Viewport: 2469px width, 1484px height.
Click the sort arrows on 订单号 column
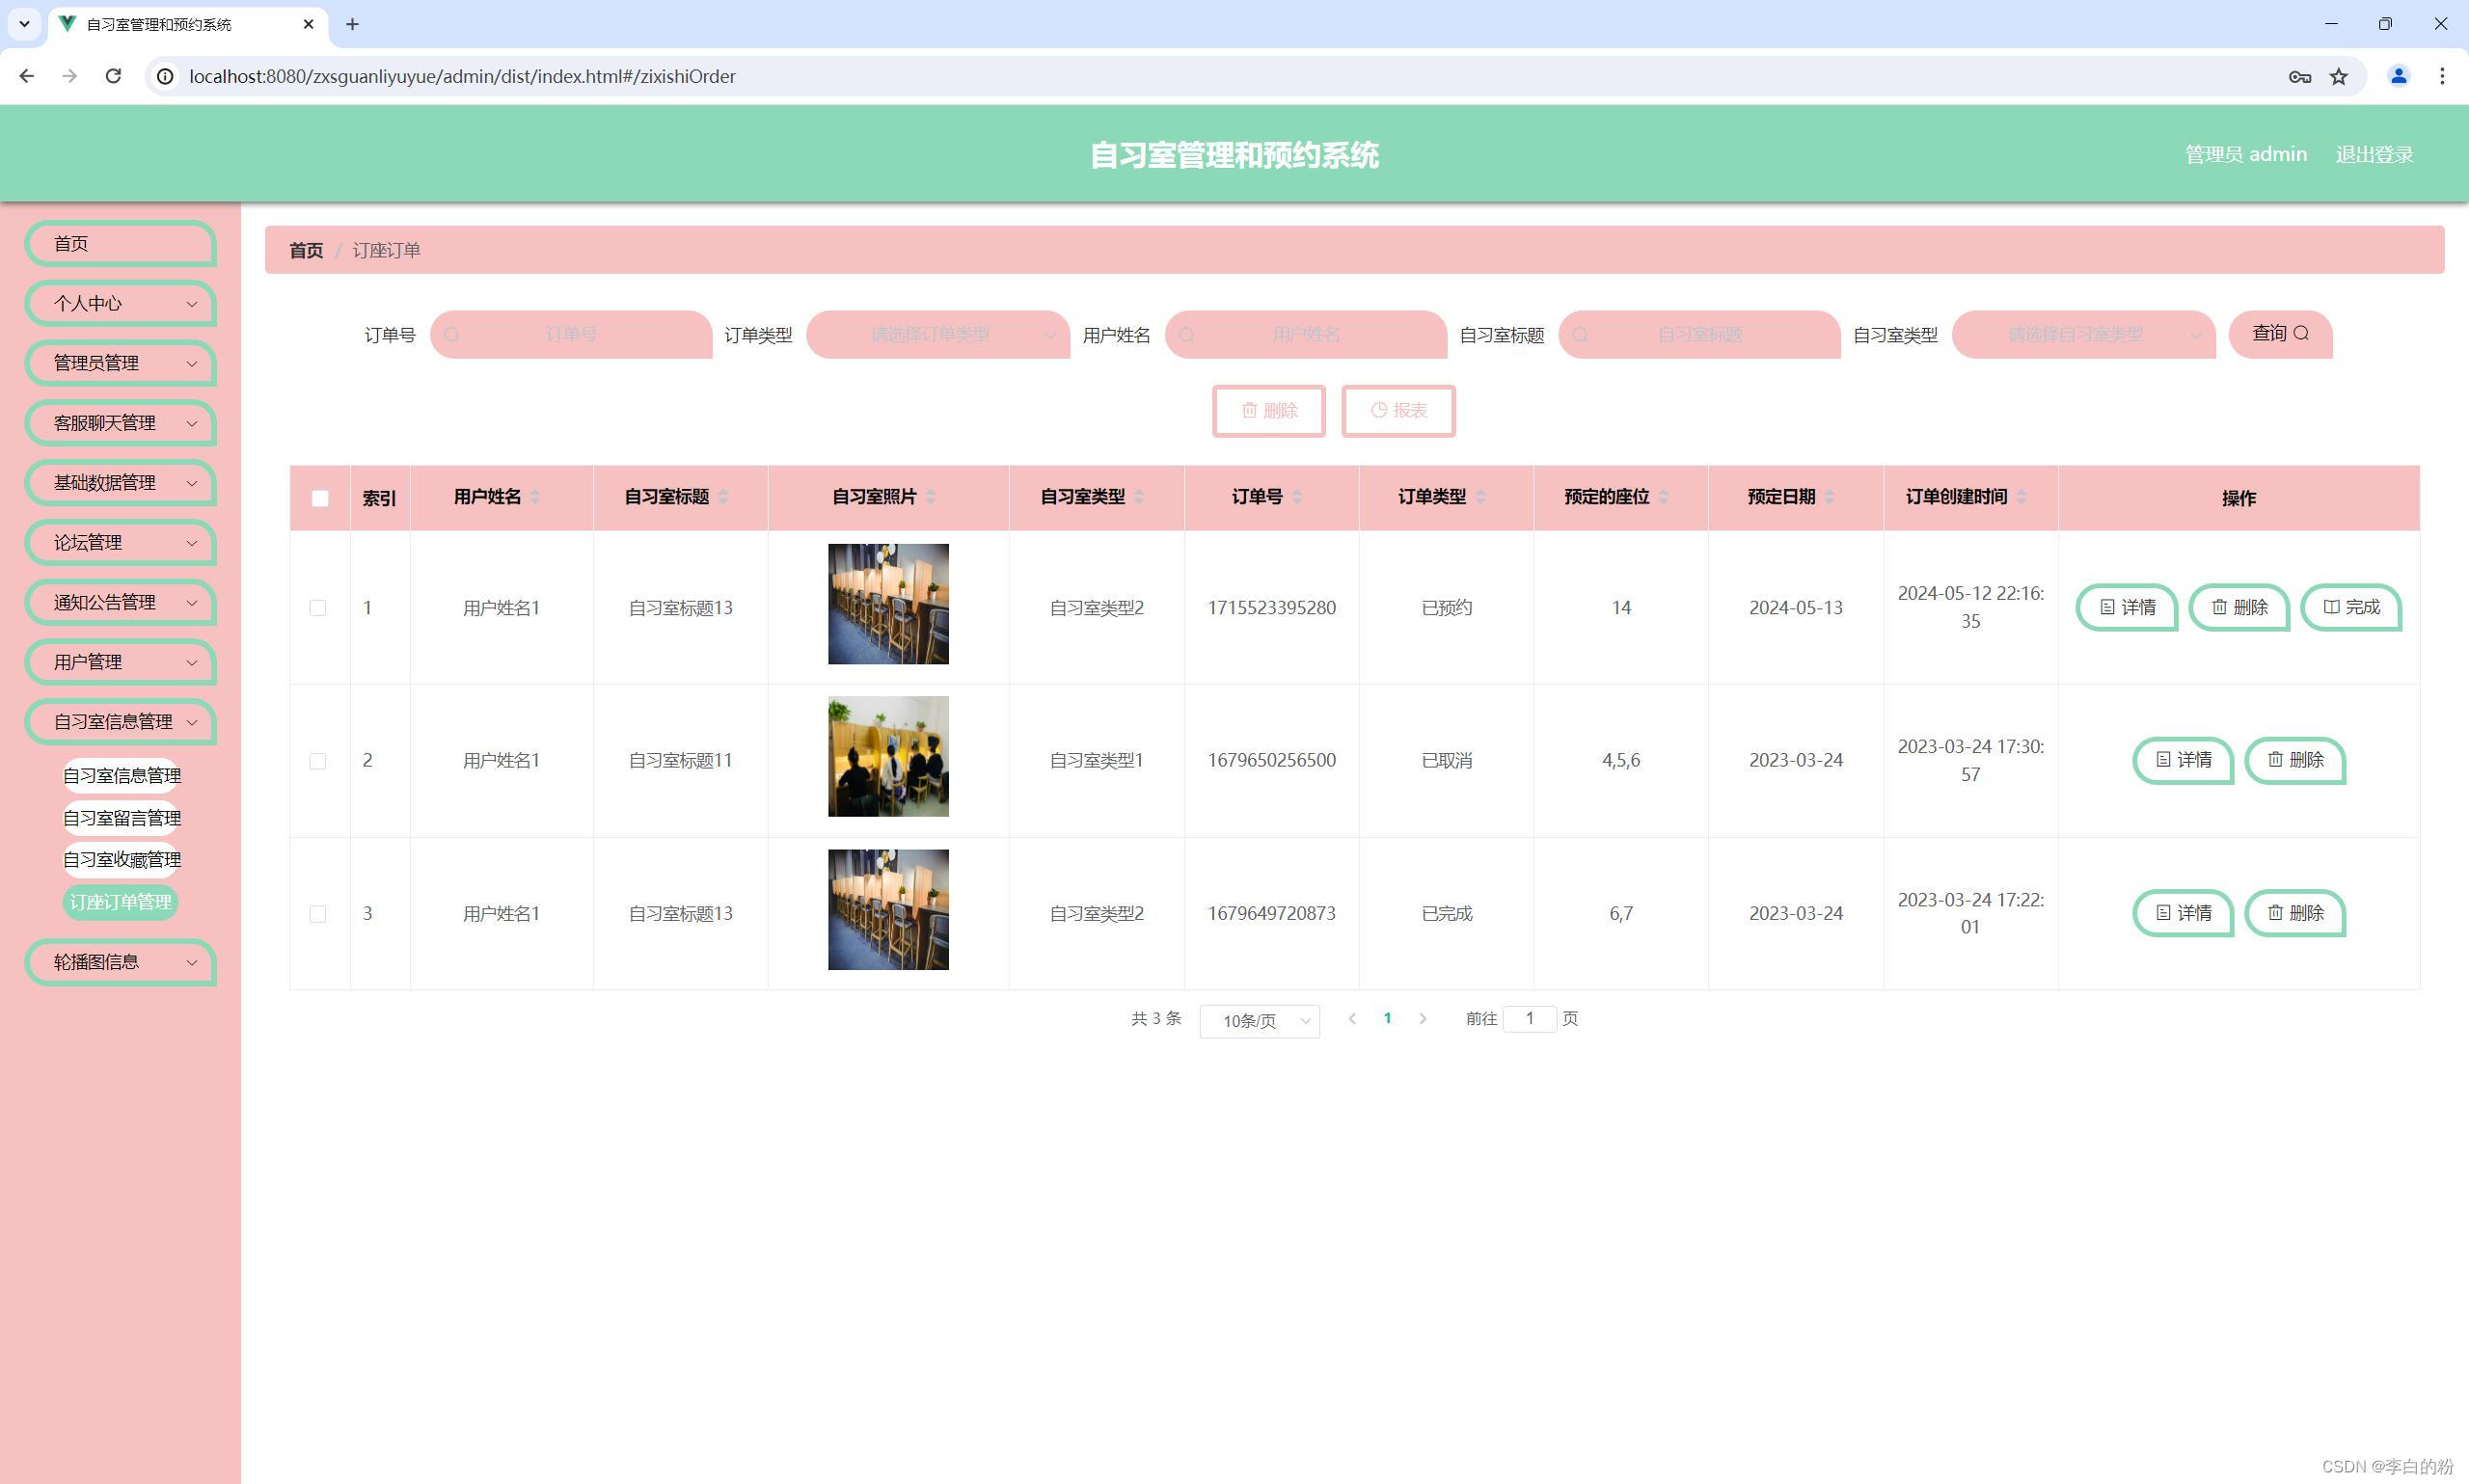pyautogui.click(x=1297, y=497)
